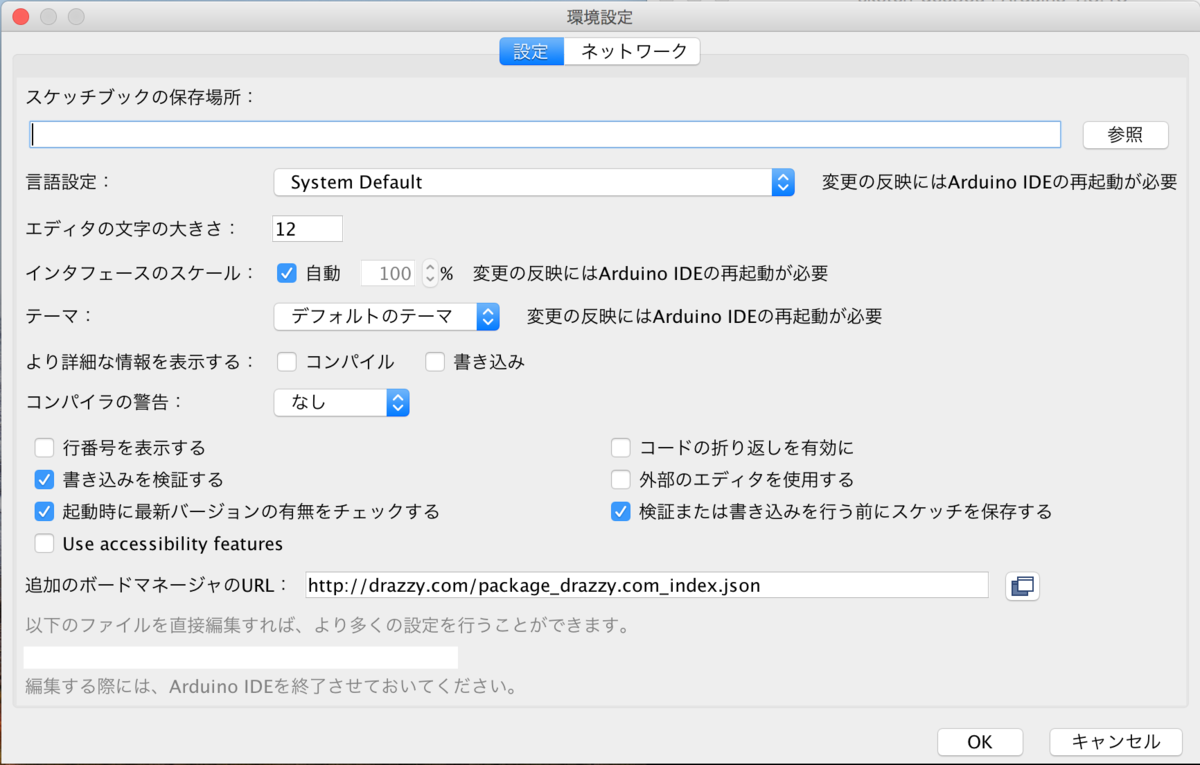Switch to the ネットワーク tab
1200x765 pixels.
click(x=632, y=51)
